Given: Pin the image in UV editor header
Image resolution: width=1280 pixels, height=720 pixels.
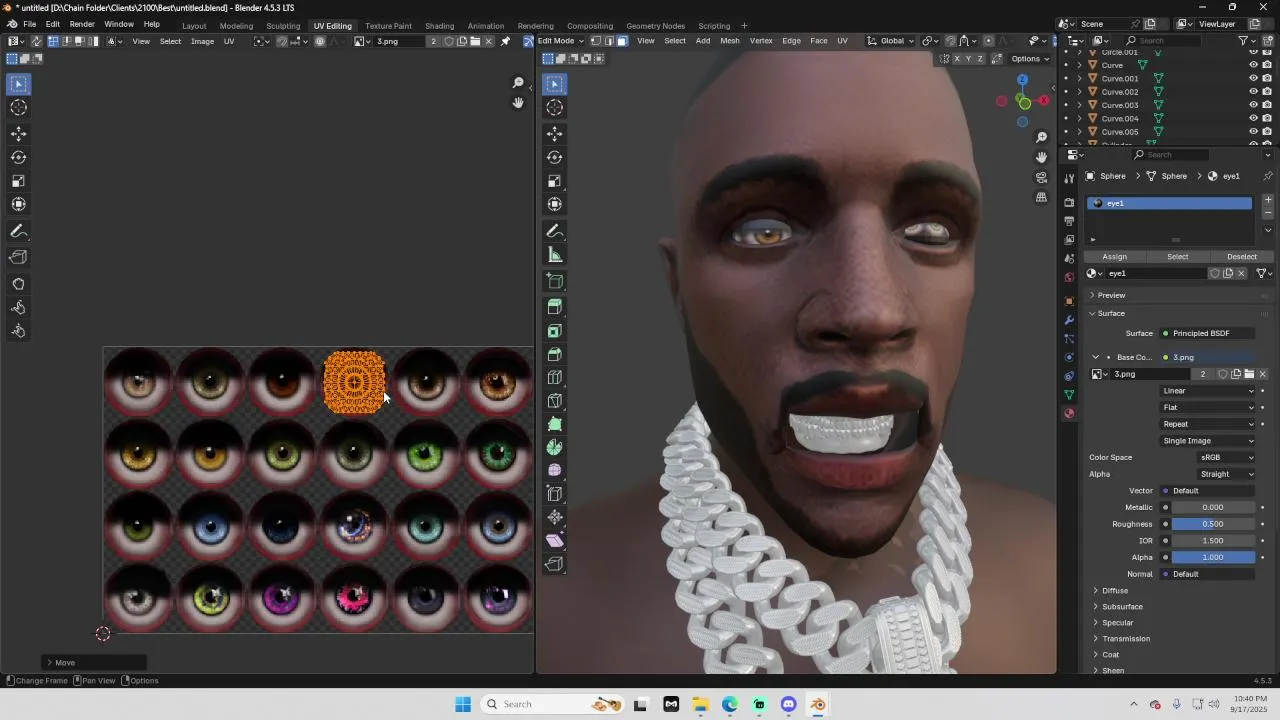Looking at the screenshot, I should 505,41.
